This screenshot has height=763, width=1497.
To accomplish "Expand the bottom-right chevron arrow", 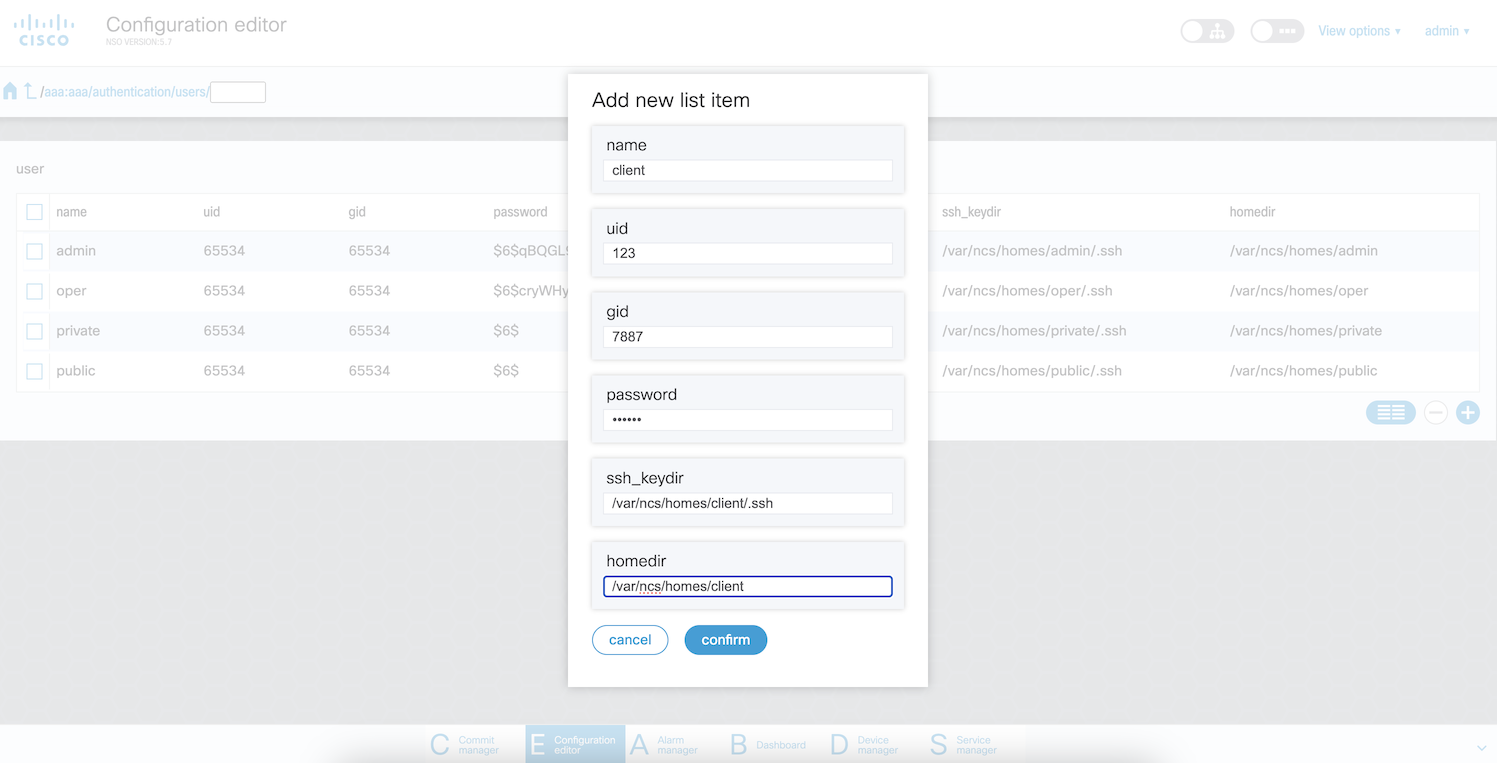I will pos(1481,748).
